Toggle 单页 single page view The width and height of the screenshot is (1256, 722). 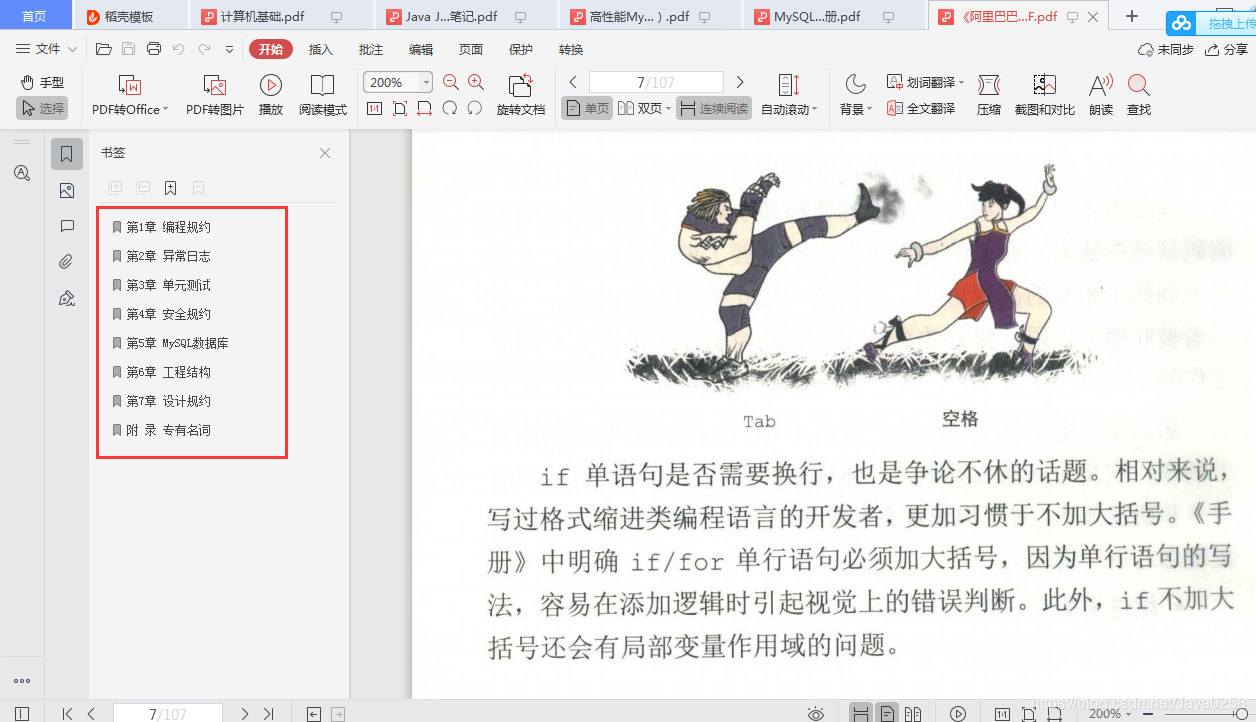[x=587, y=109]
